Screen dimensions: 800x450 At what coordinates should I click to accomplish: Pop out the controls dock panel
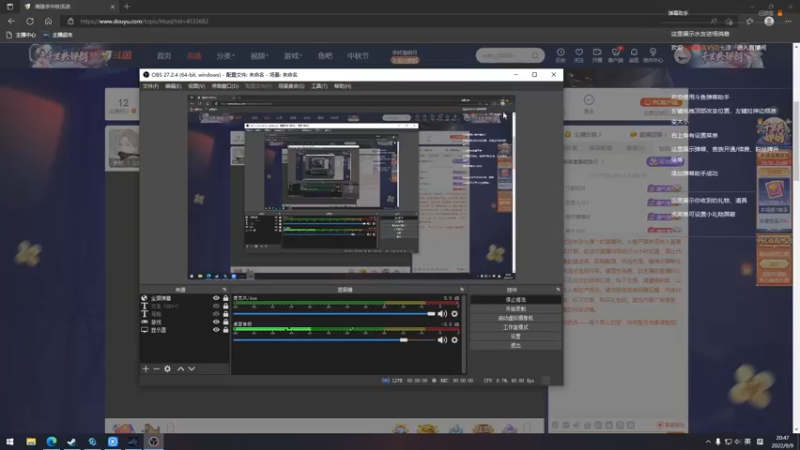pyautogui.click(x=558, y=290)
